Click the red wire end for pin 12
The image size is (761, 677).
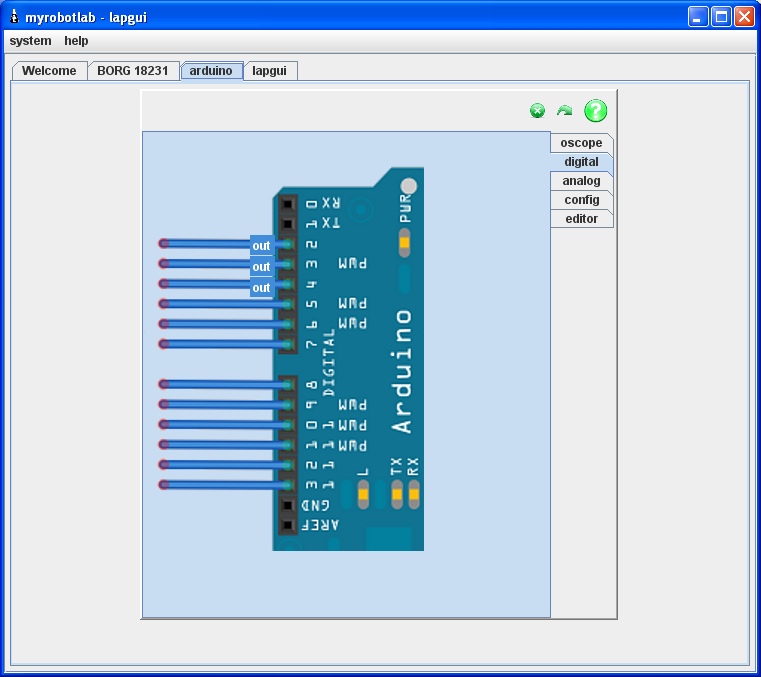pyautogui.click(x=164, y=465)
